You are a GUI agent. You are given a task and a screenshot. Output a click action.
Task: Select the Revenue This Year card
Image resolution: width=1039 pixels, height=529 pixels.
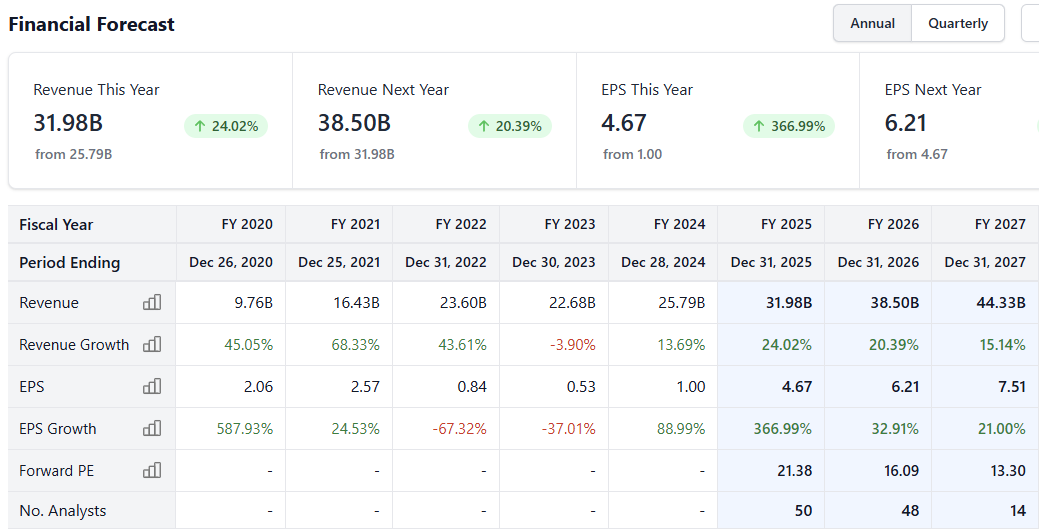coord(150,121)
